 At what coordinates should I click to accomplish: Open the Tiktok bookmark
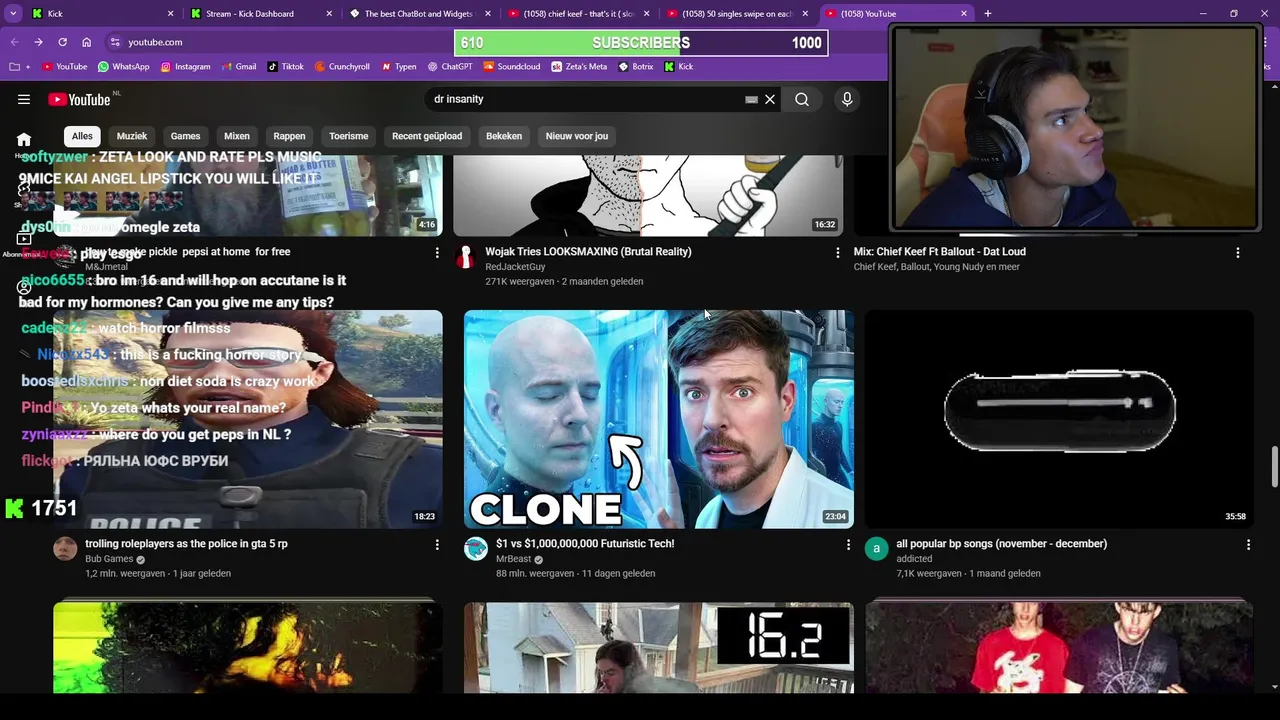(286, 67)
